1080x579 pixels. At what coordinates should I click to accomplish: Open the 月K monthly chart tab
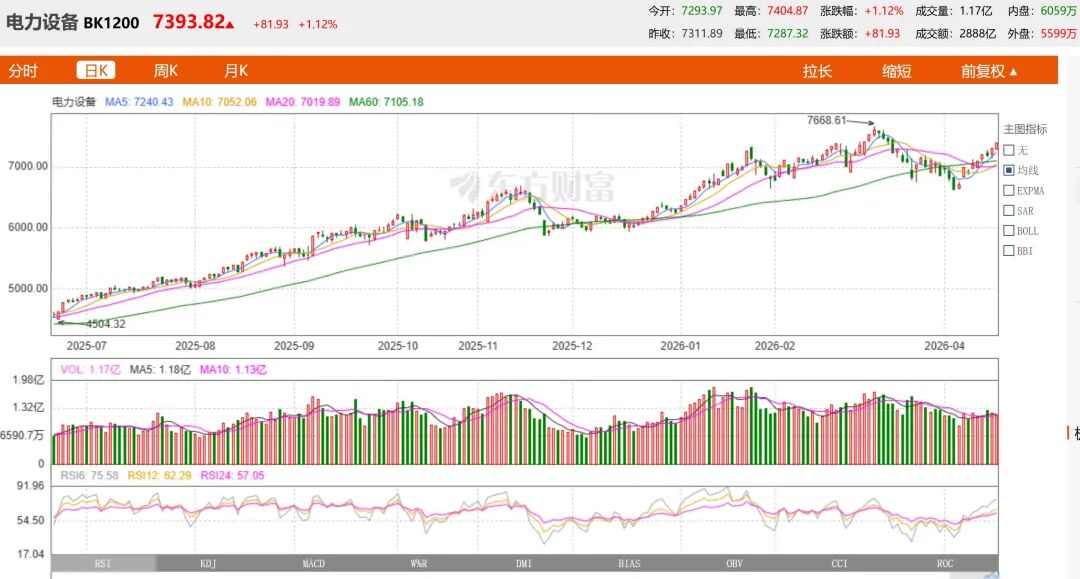236,71
